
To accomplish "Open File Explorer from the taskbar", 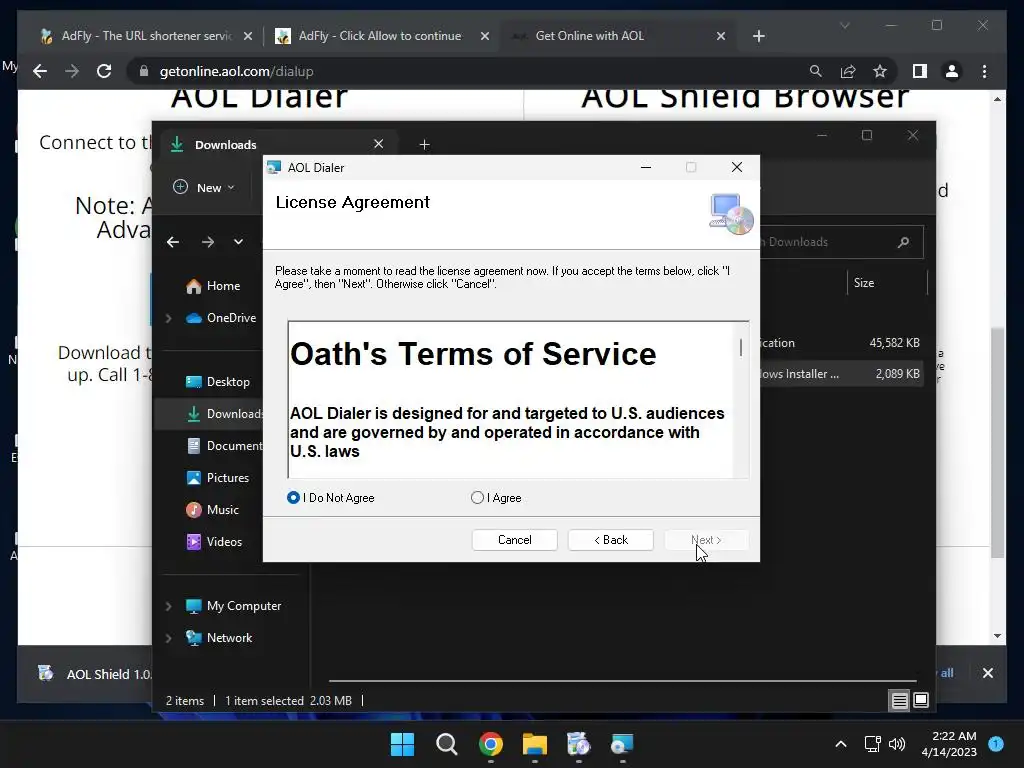I will (535, 744).
